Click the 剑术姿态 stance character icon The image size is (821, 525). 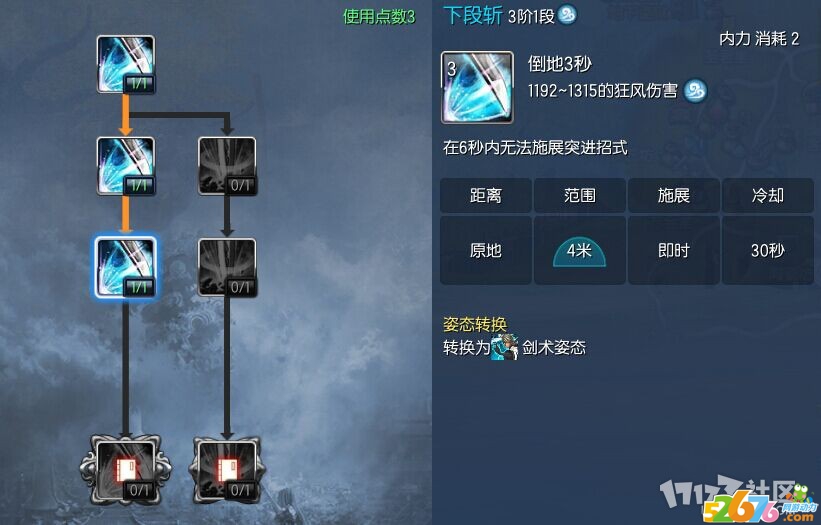click(505, 347)
